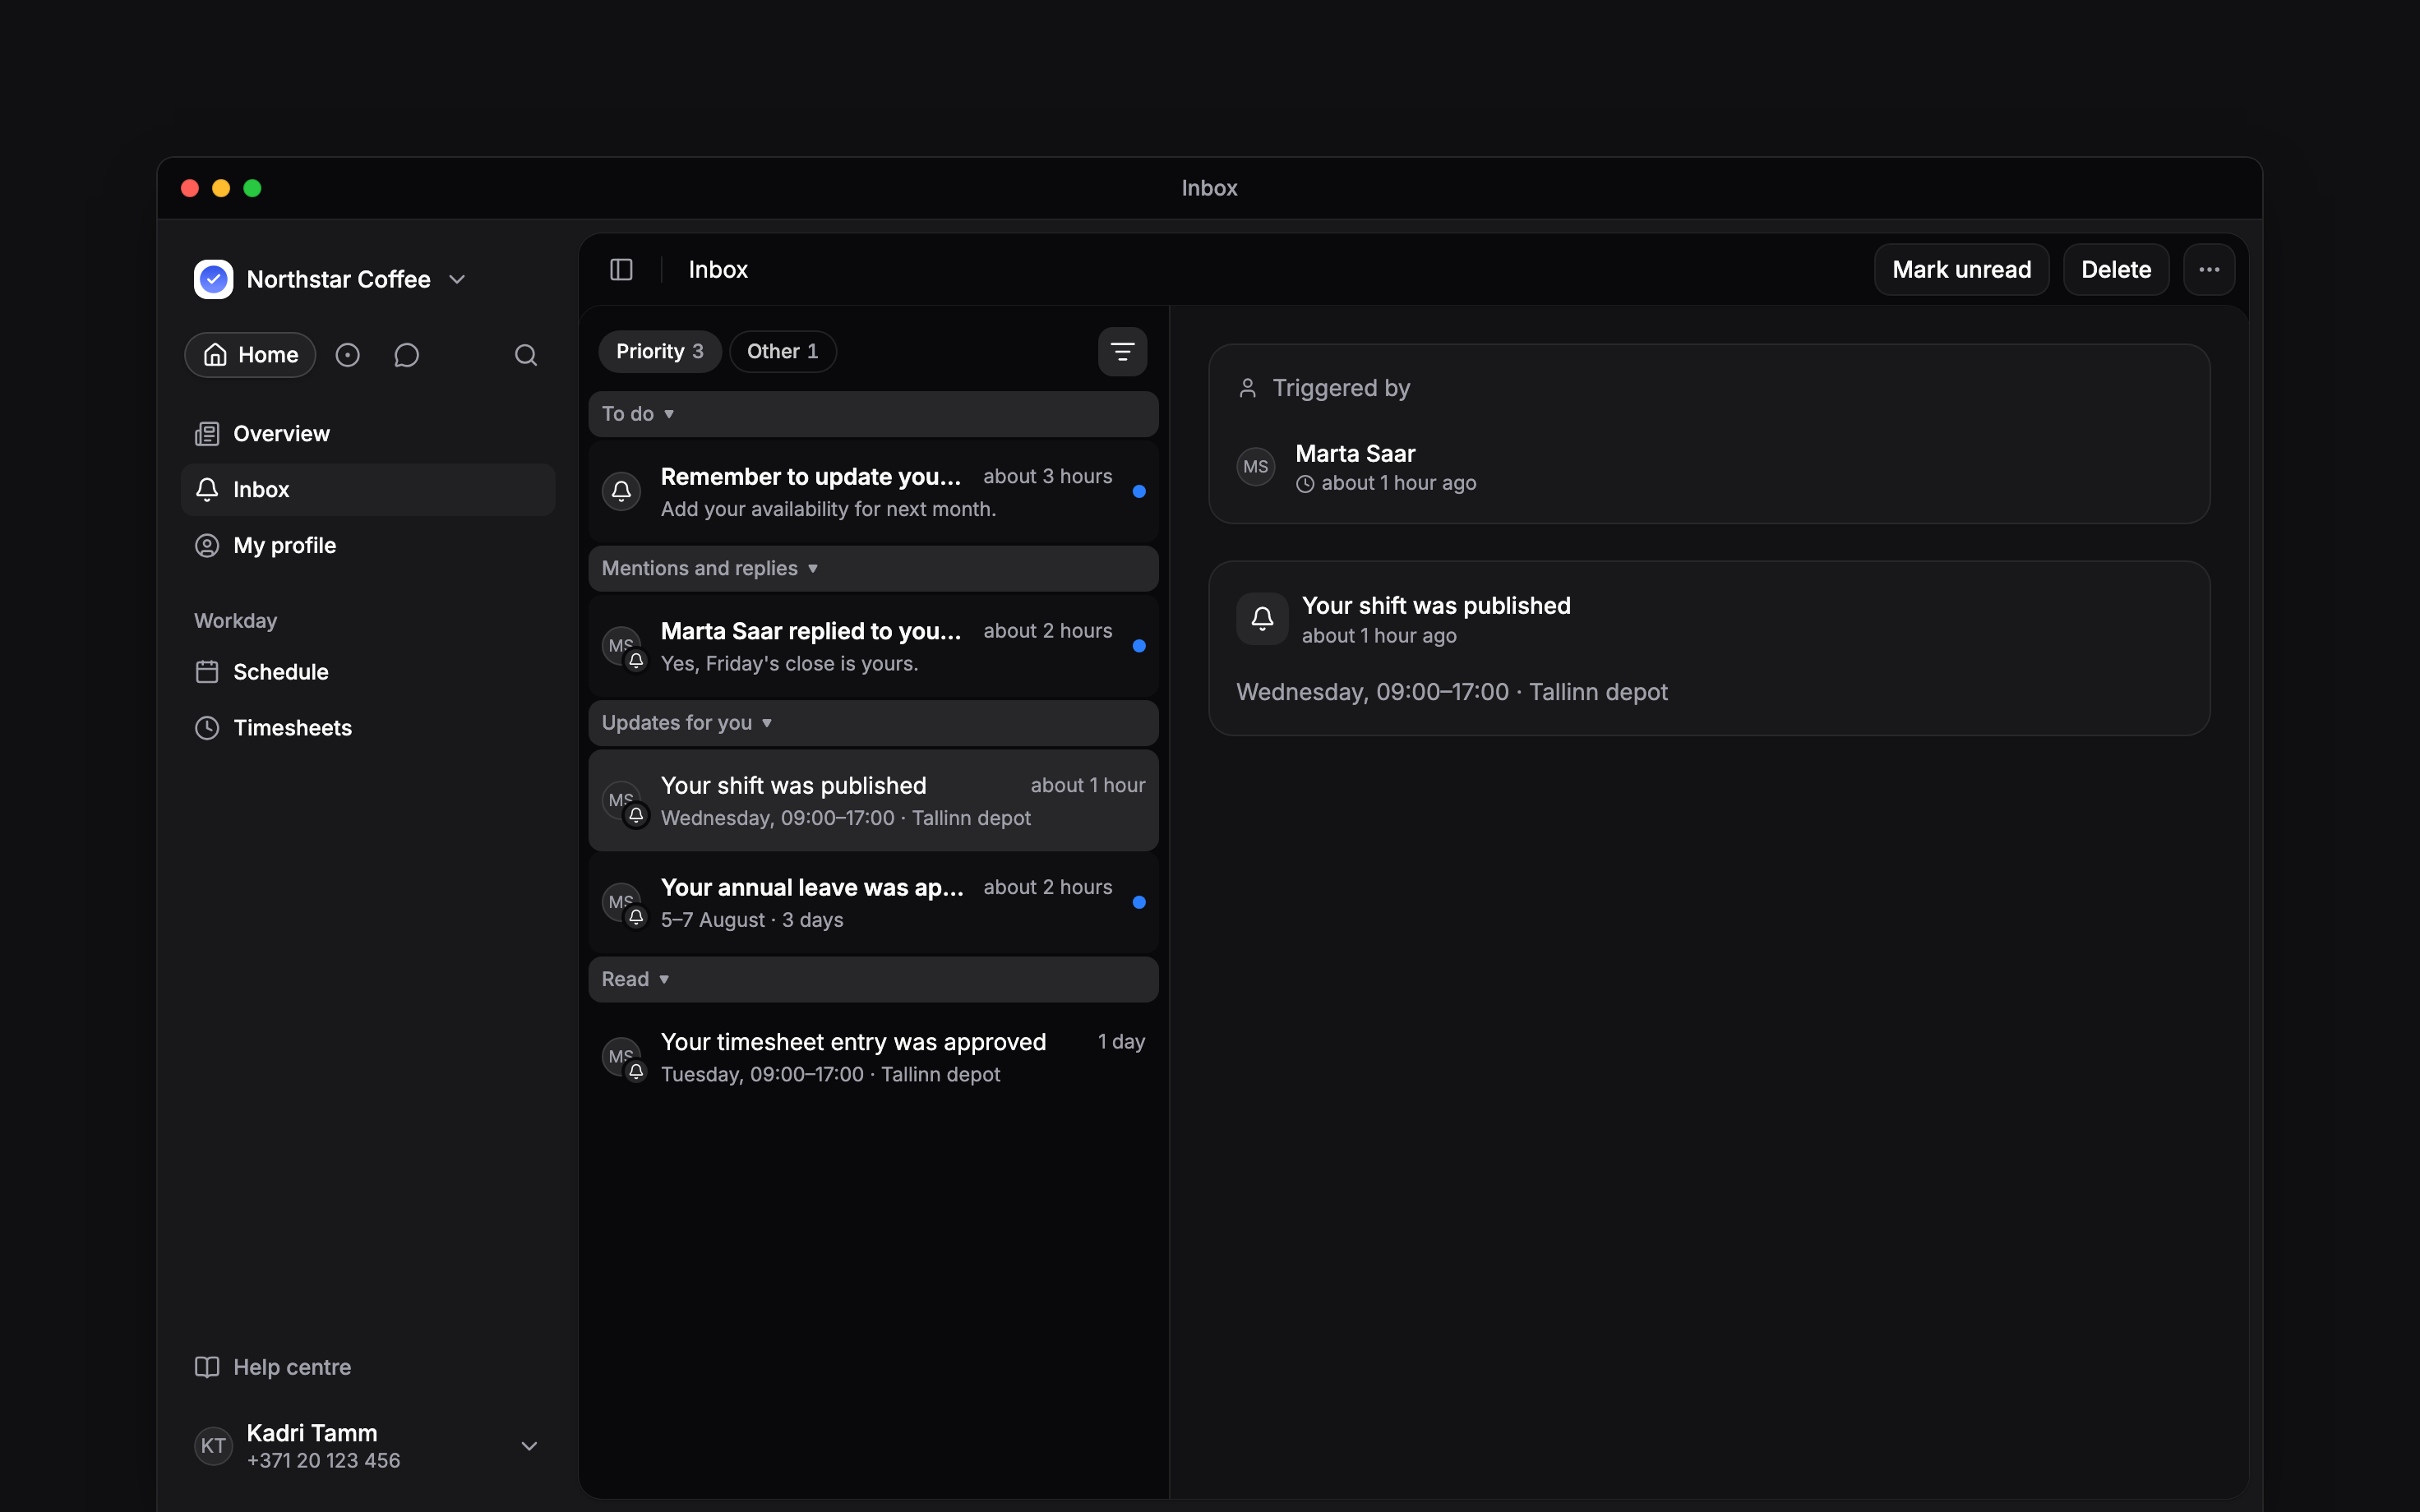Click the Northstar Coffee logo

click(213, 279)
